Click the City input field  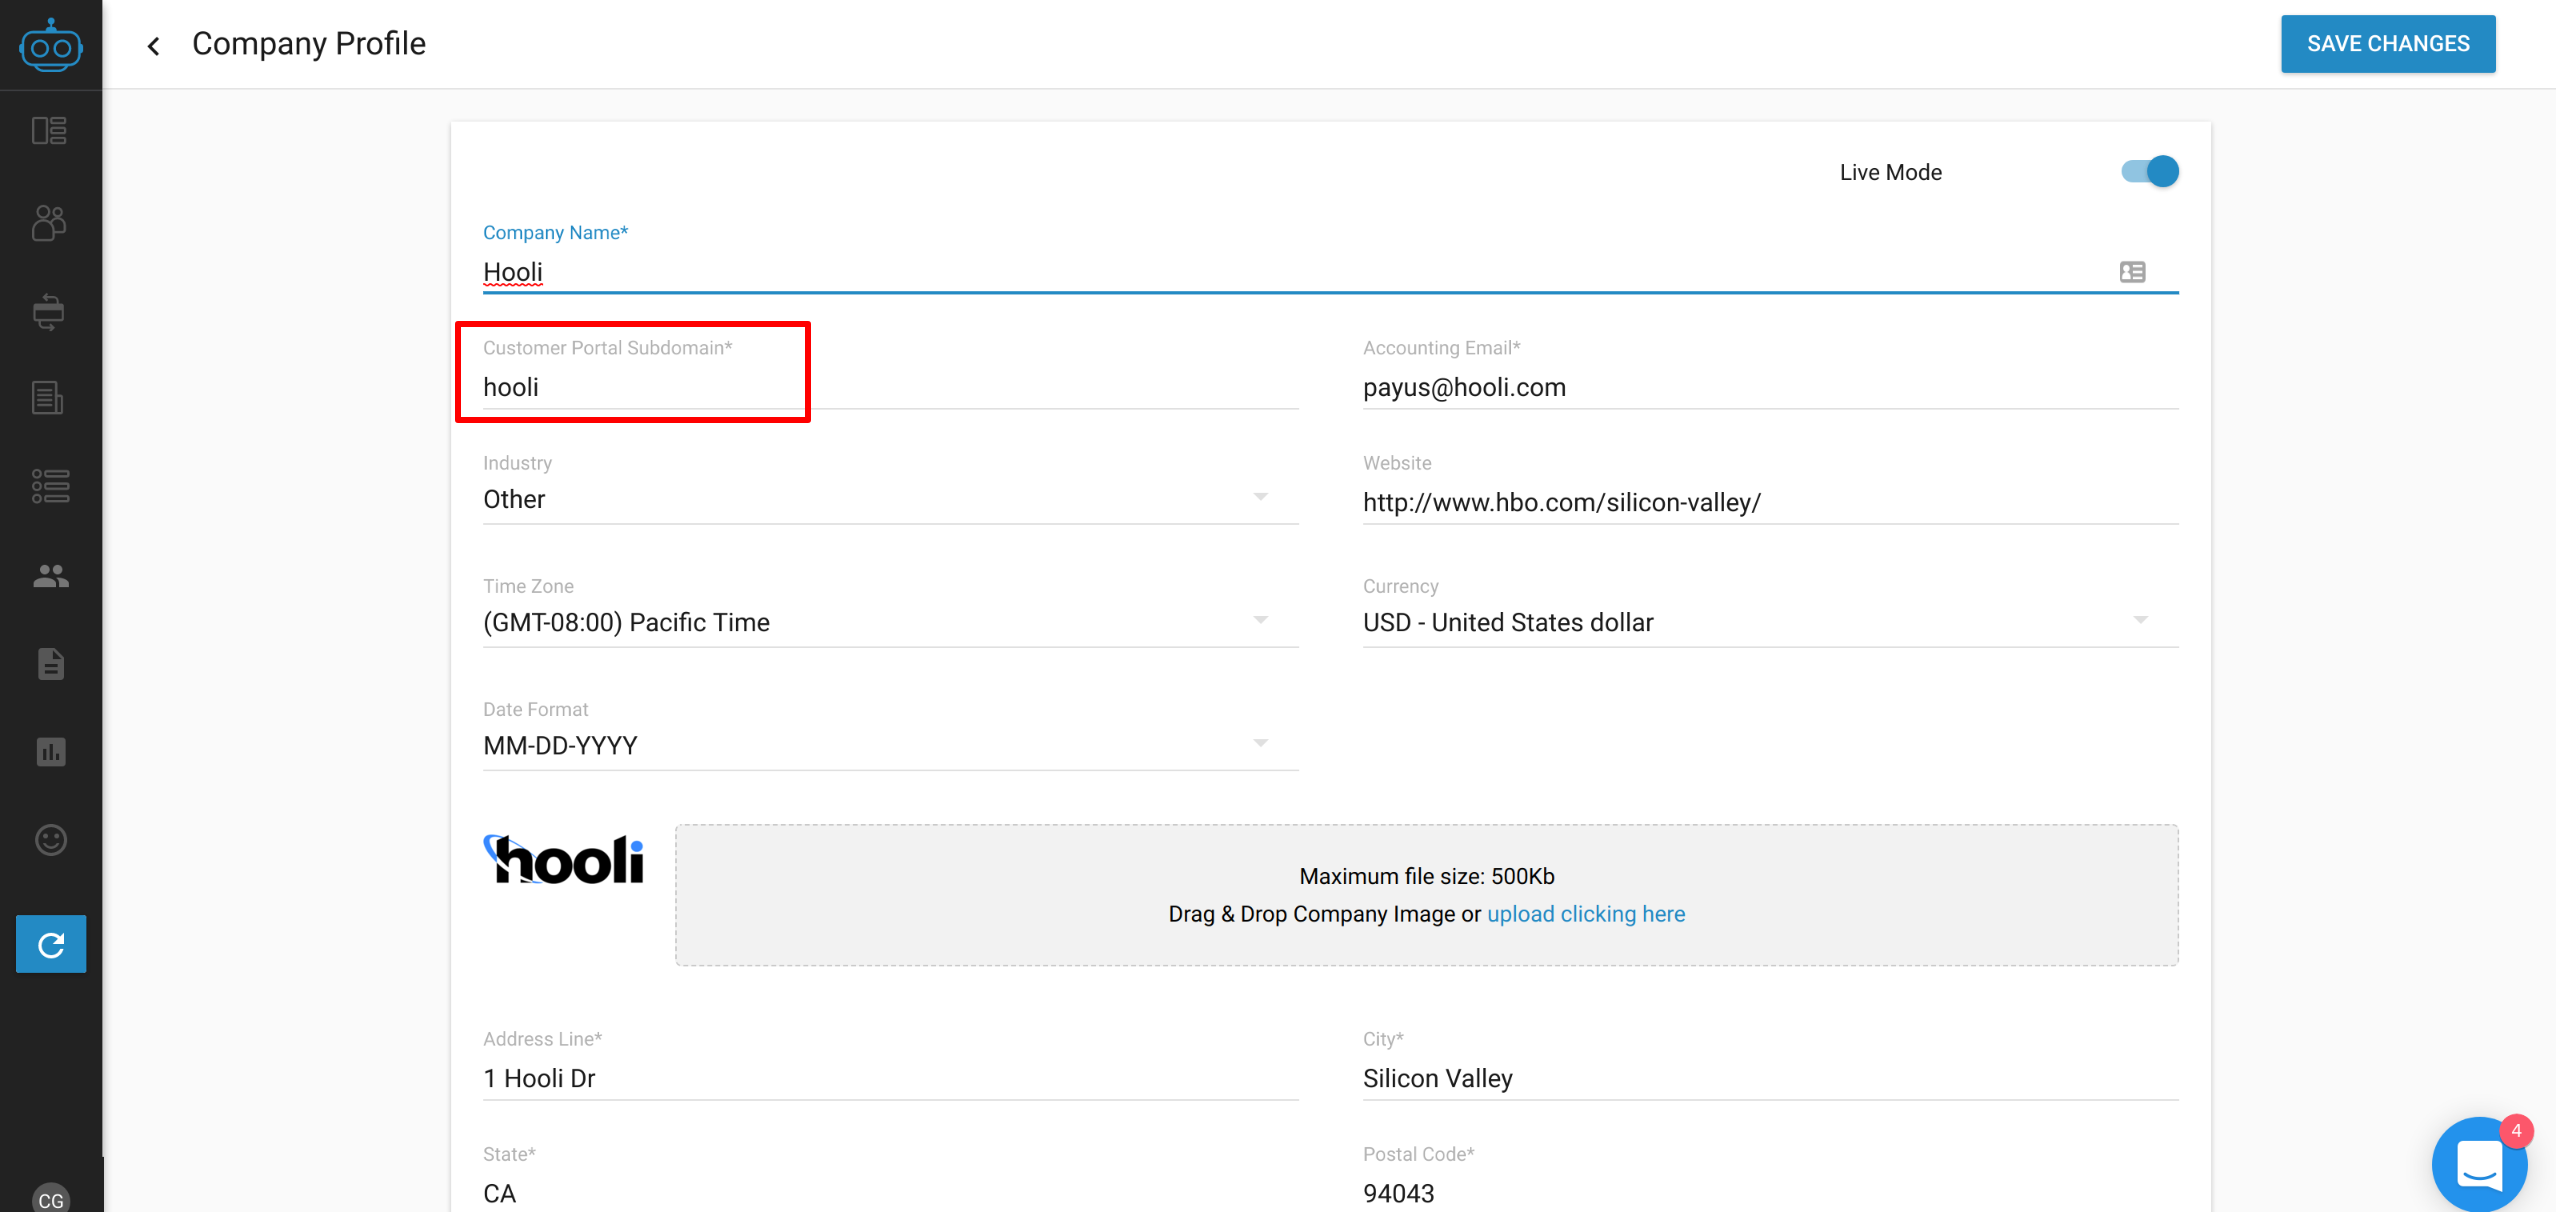tap(1770, 1078)
